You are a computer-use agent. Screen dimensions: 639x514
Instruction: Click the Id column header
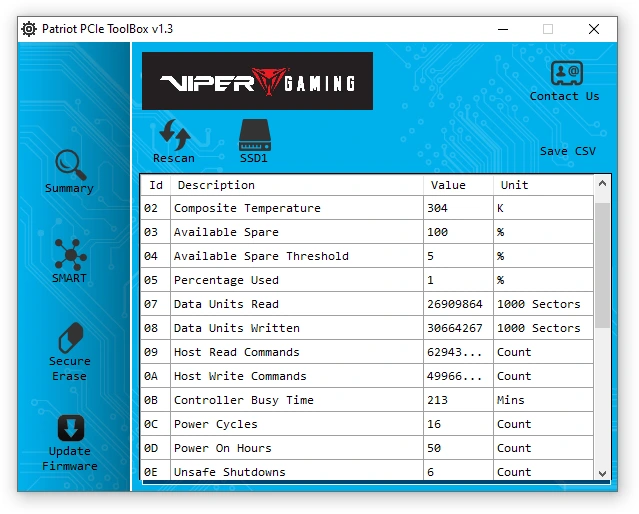tap(156, 185)
